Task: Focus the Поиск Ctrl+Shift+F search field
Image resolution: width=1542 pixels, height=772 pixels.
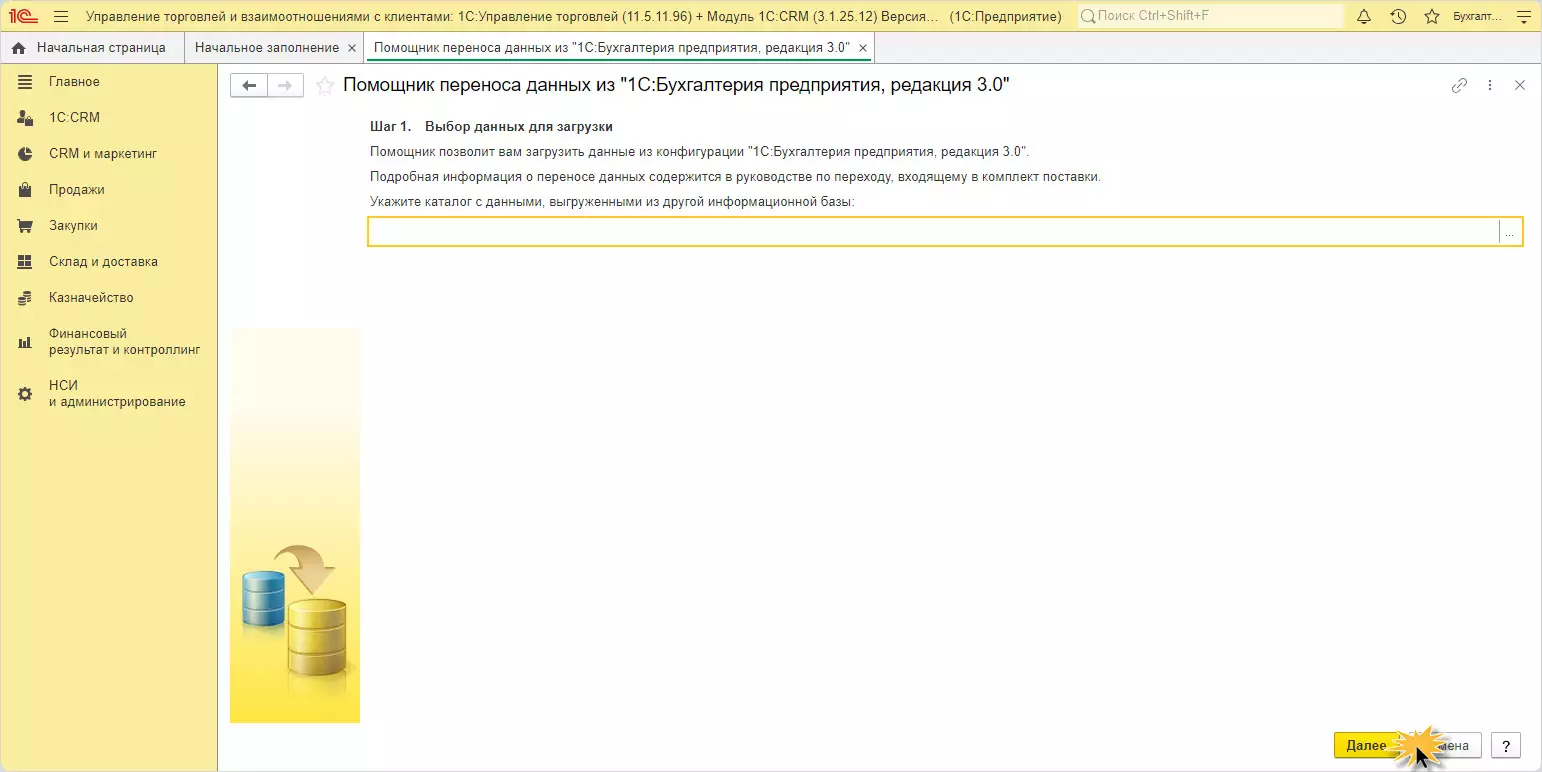Action: [1210, 17]
